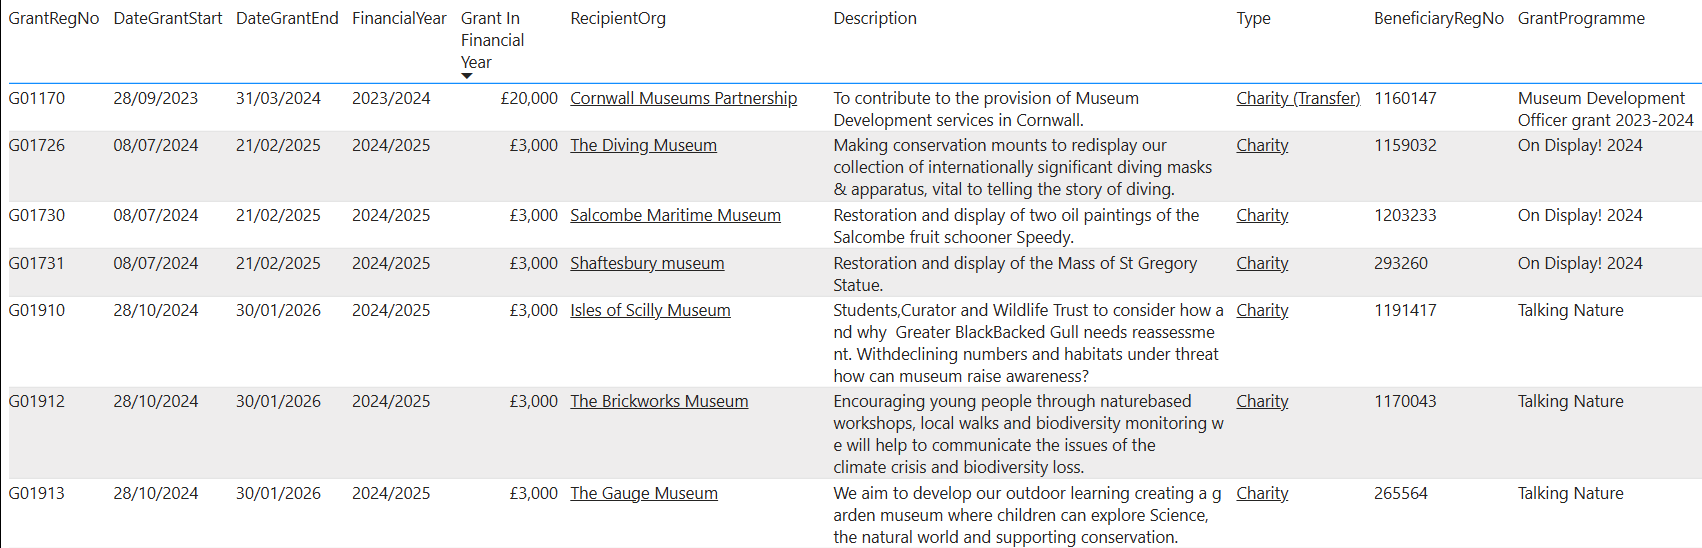Select grant number G01910 cell
The image size is (1702, 548).
37,310
